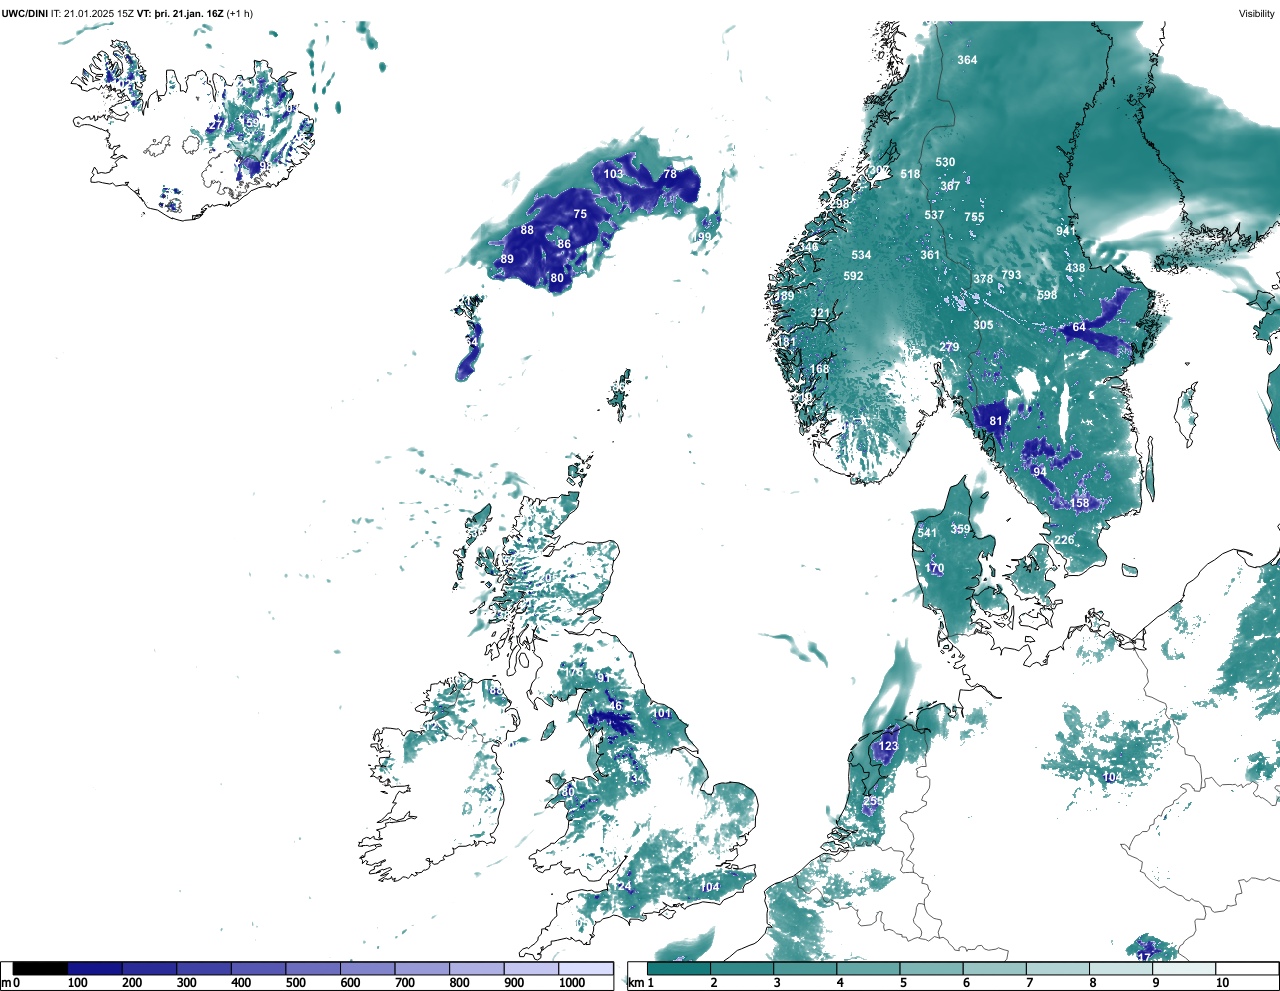Click the value '541' over Denmark
Image resolution: width=1280 pixels, height=991 pixels.
click(x=927, y=533)
